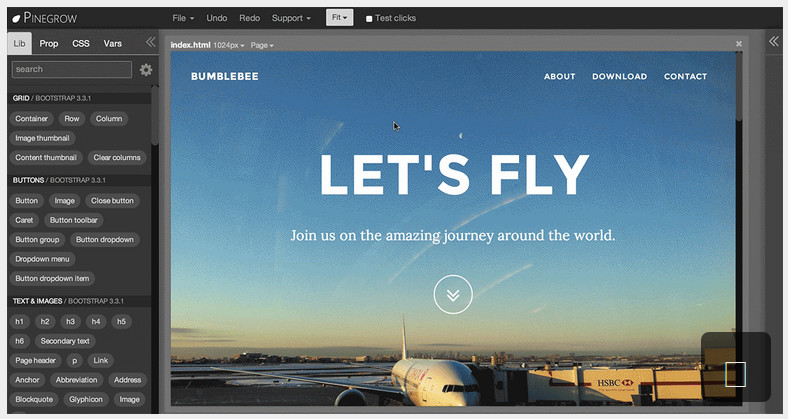The height and width of the screenshot is (419, 788).
Task: Open the Support menu
Action: click(x=291, y=18)
